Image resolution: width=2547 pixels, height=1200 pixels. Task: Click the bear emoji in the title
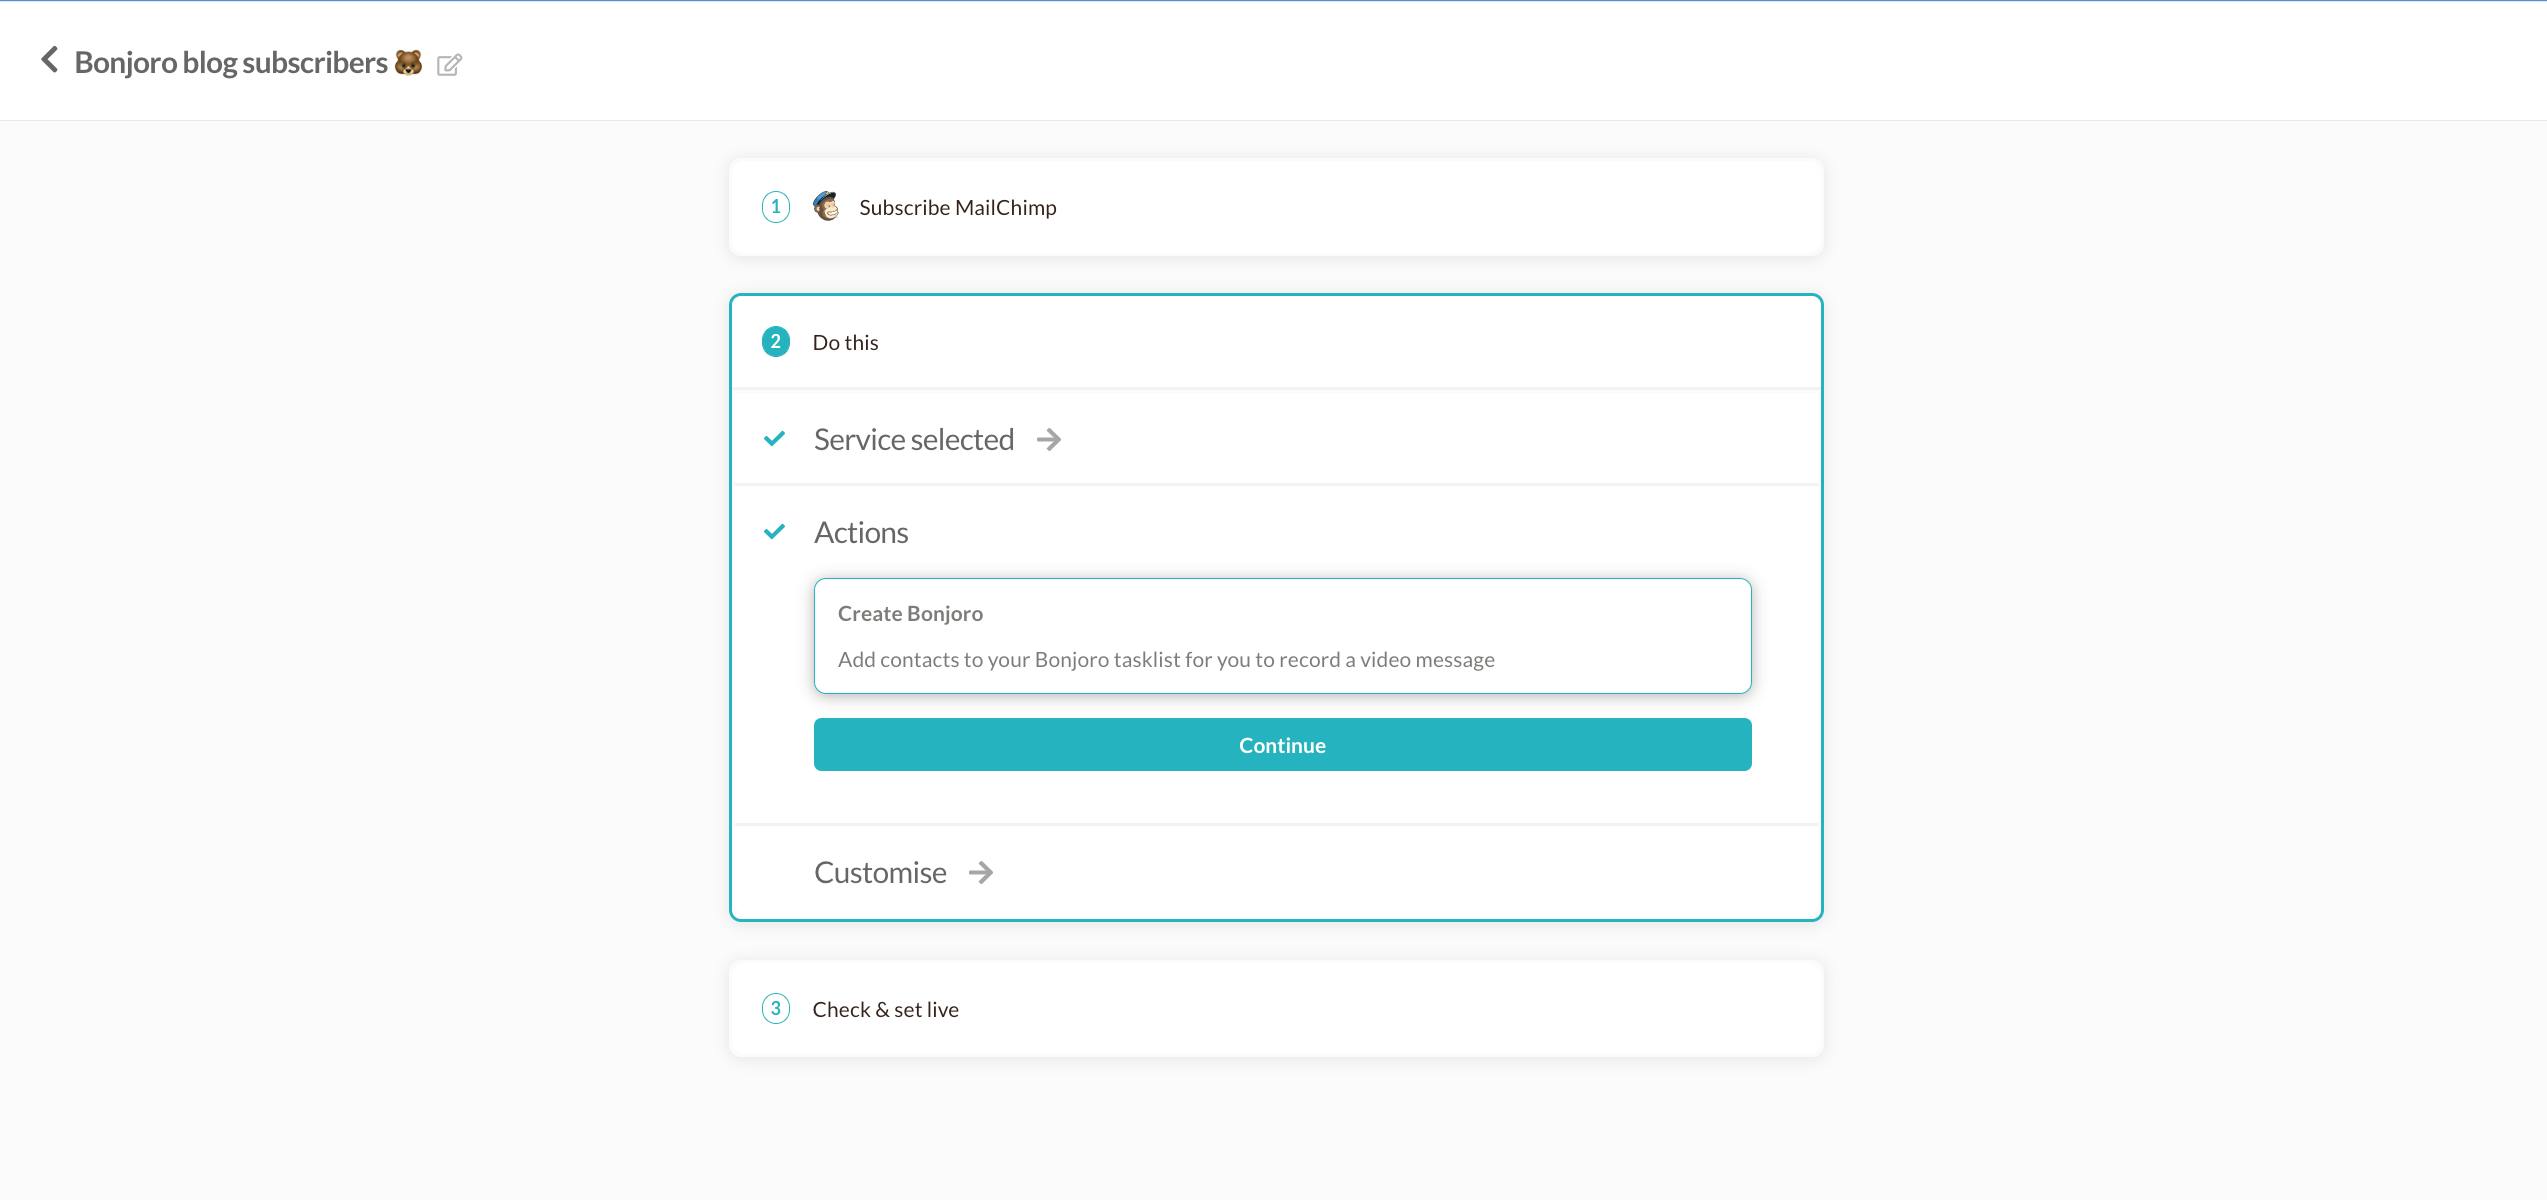click(408, 63)
